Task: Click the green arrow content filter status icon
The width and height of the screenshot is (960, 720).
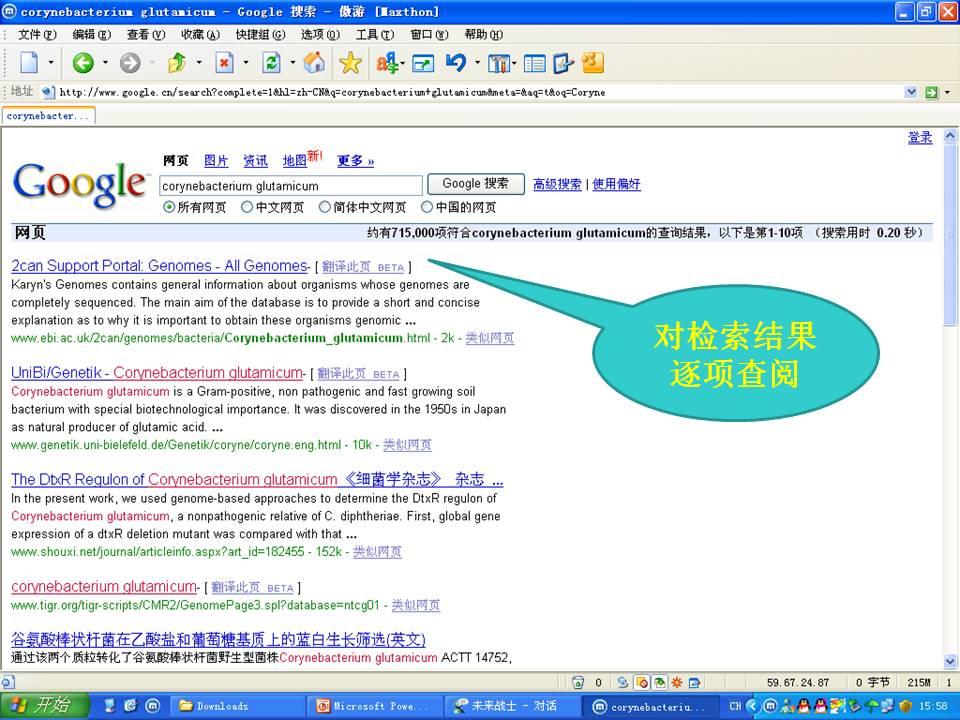Action: point(659,682)
